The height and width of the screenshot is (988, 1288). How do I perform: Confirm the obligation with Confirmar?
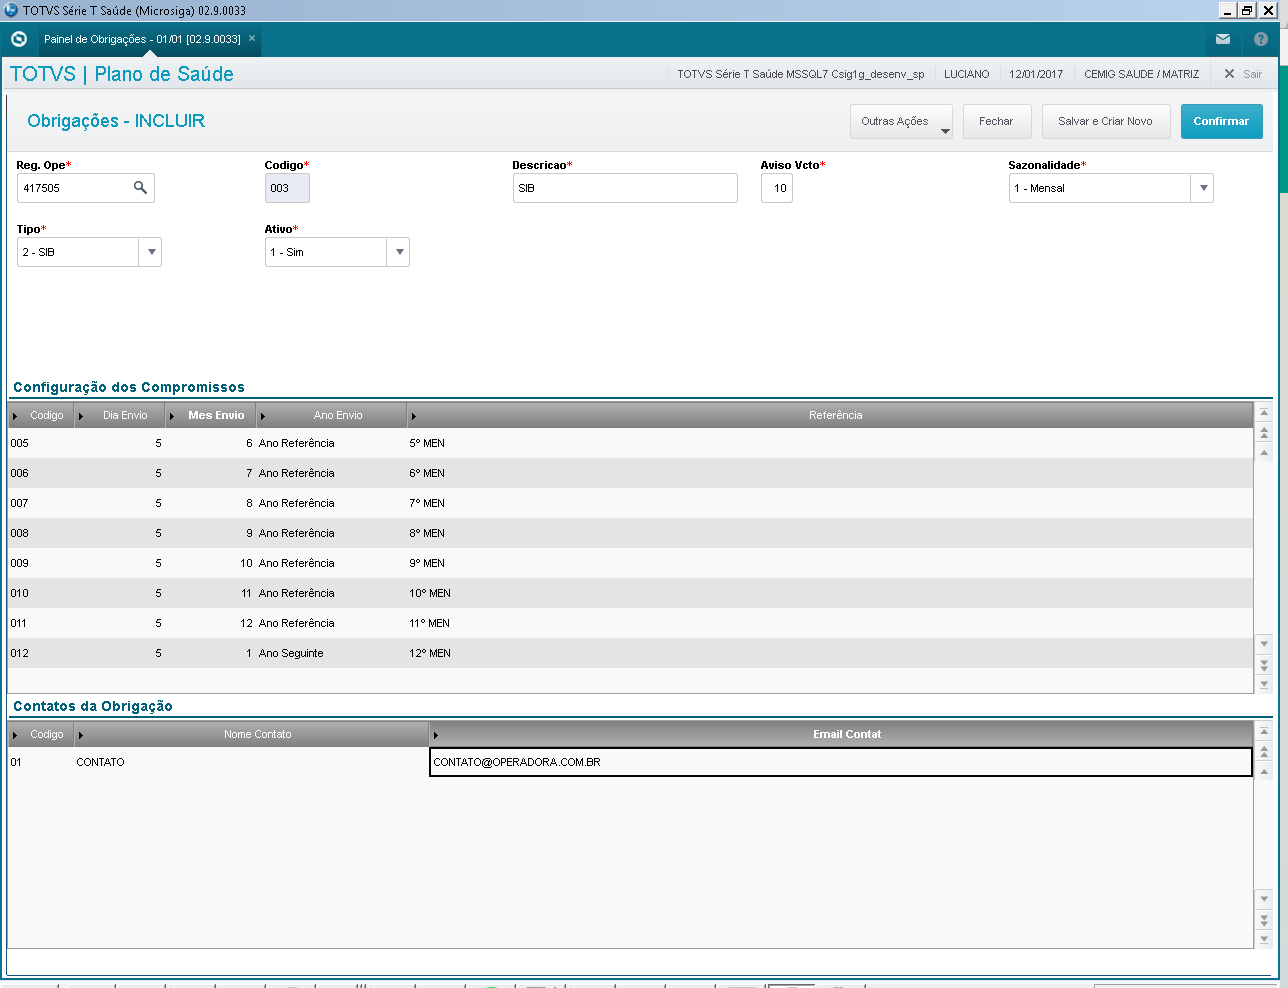1221,121
